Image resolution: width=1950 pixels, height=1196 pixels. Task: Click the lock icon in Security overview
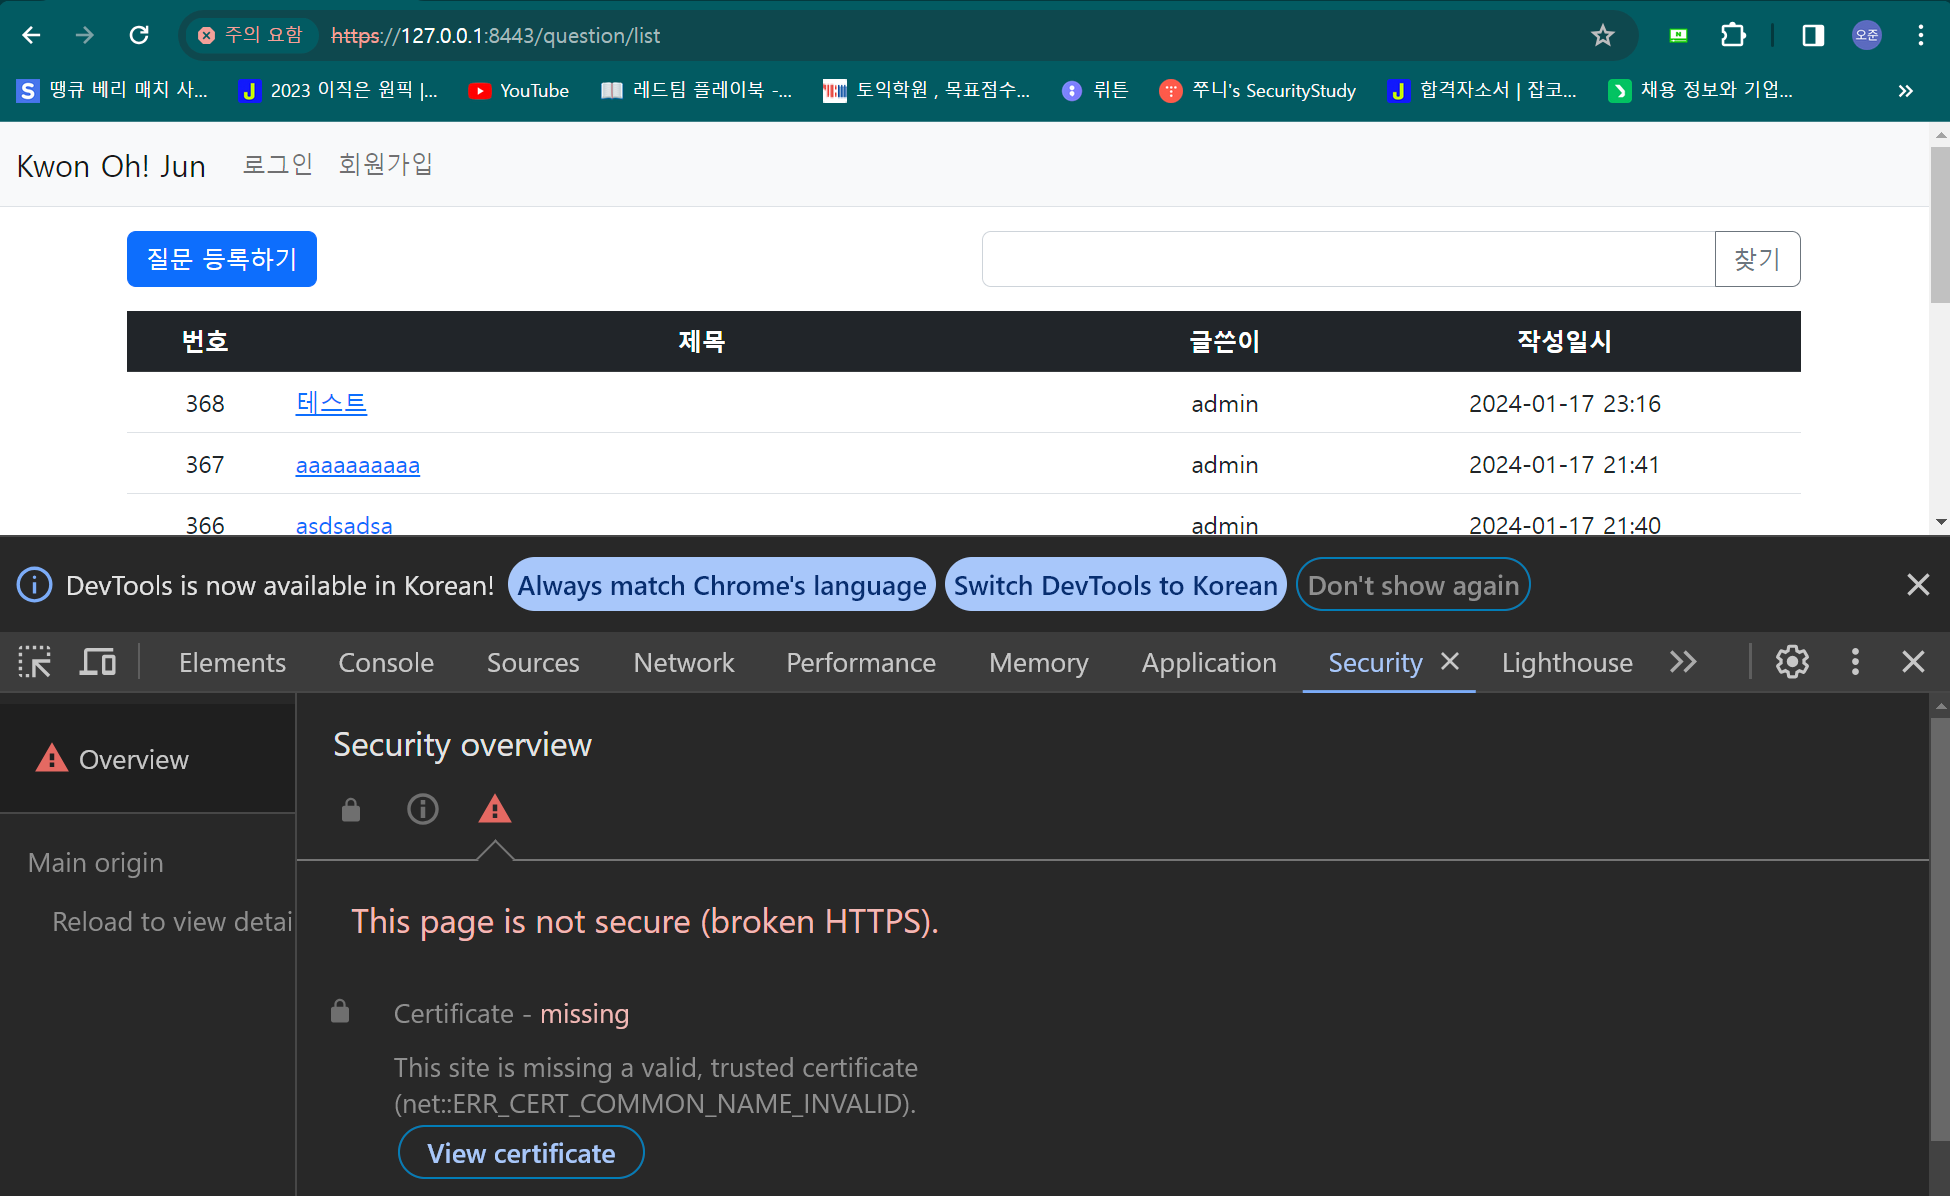pos(350,809)
